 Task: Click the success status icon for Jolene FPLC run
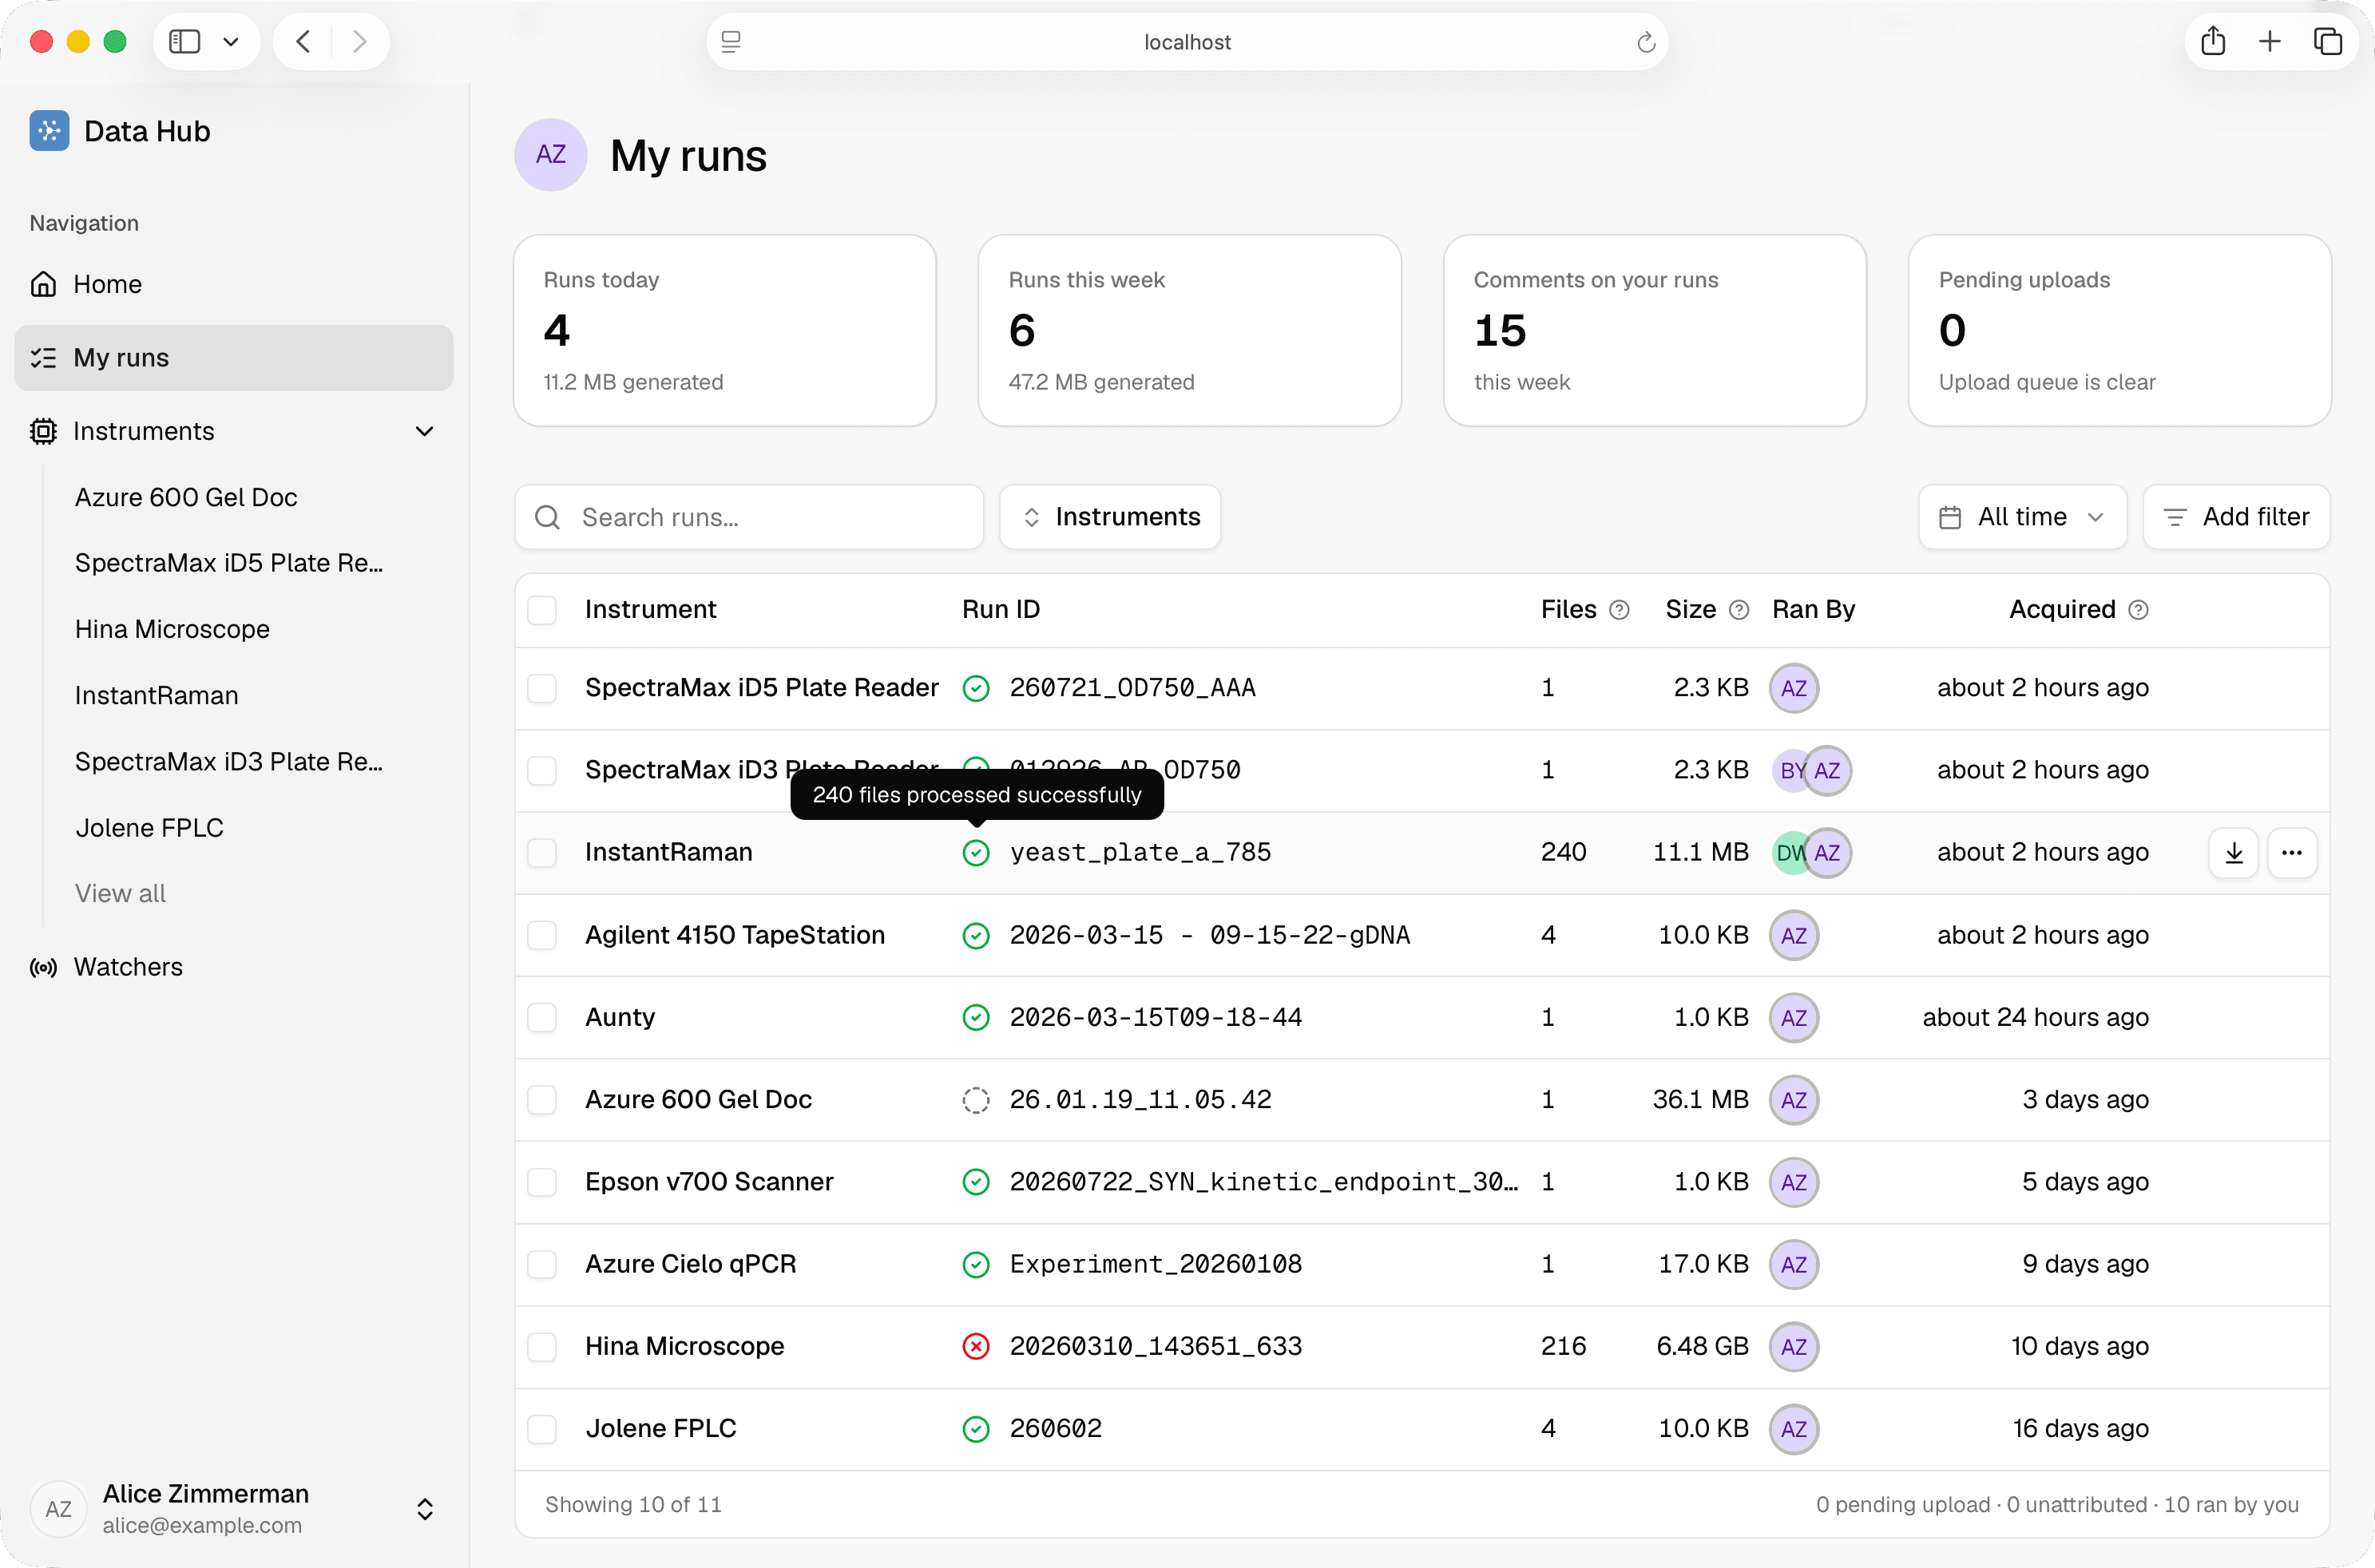click(x=976, y=1429)
